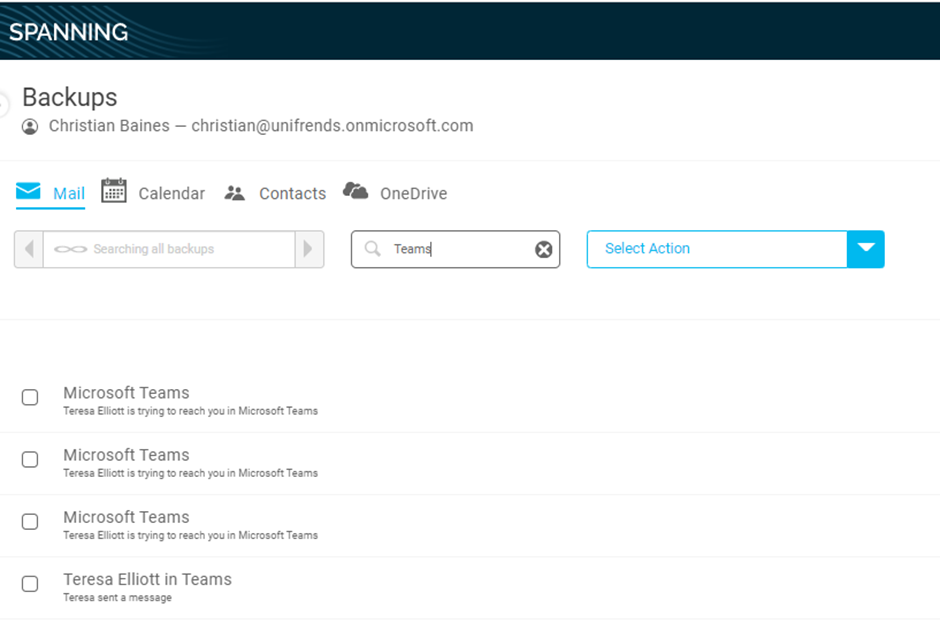Screen dimensions: 940x623
Task: Clear the Teams search with the X icon
Action: click(544, 249)
